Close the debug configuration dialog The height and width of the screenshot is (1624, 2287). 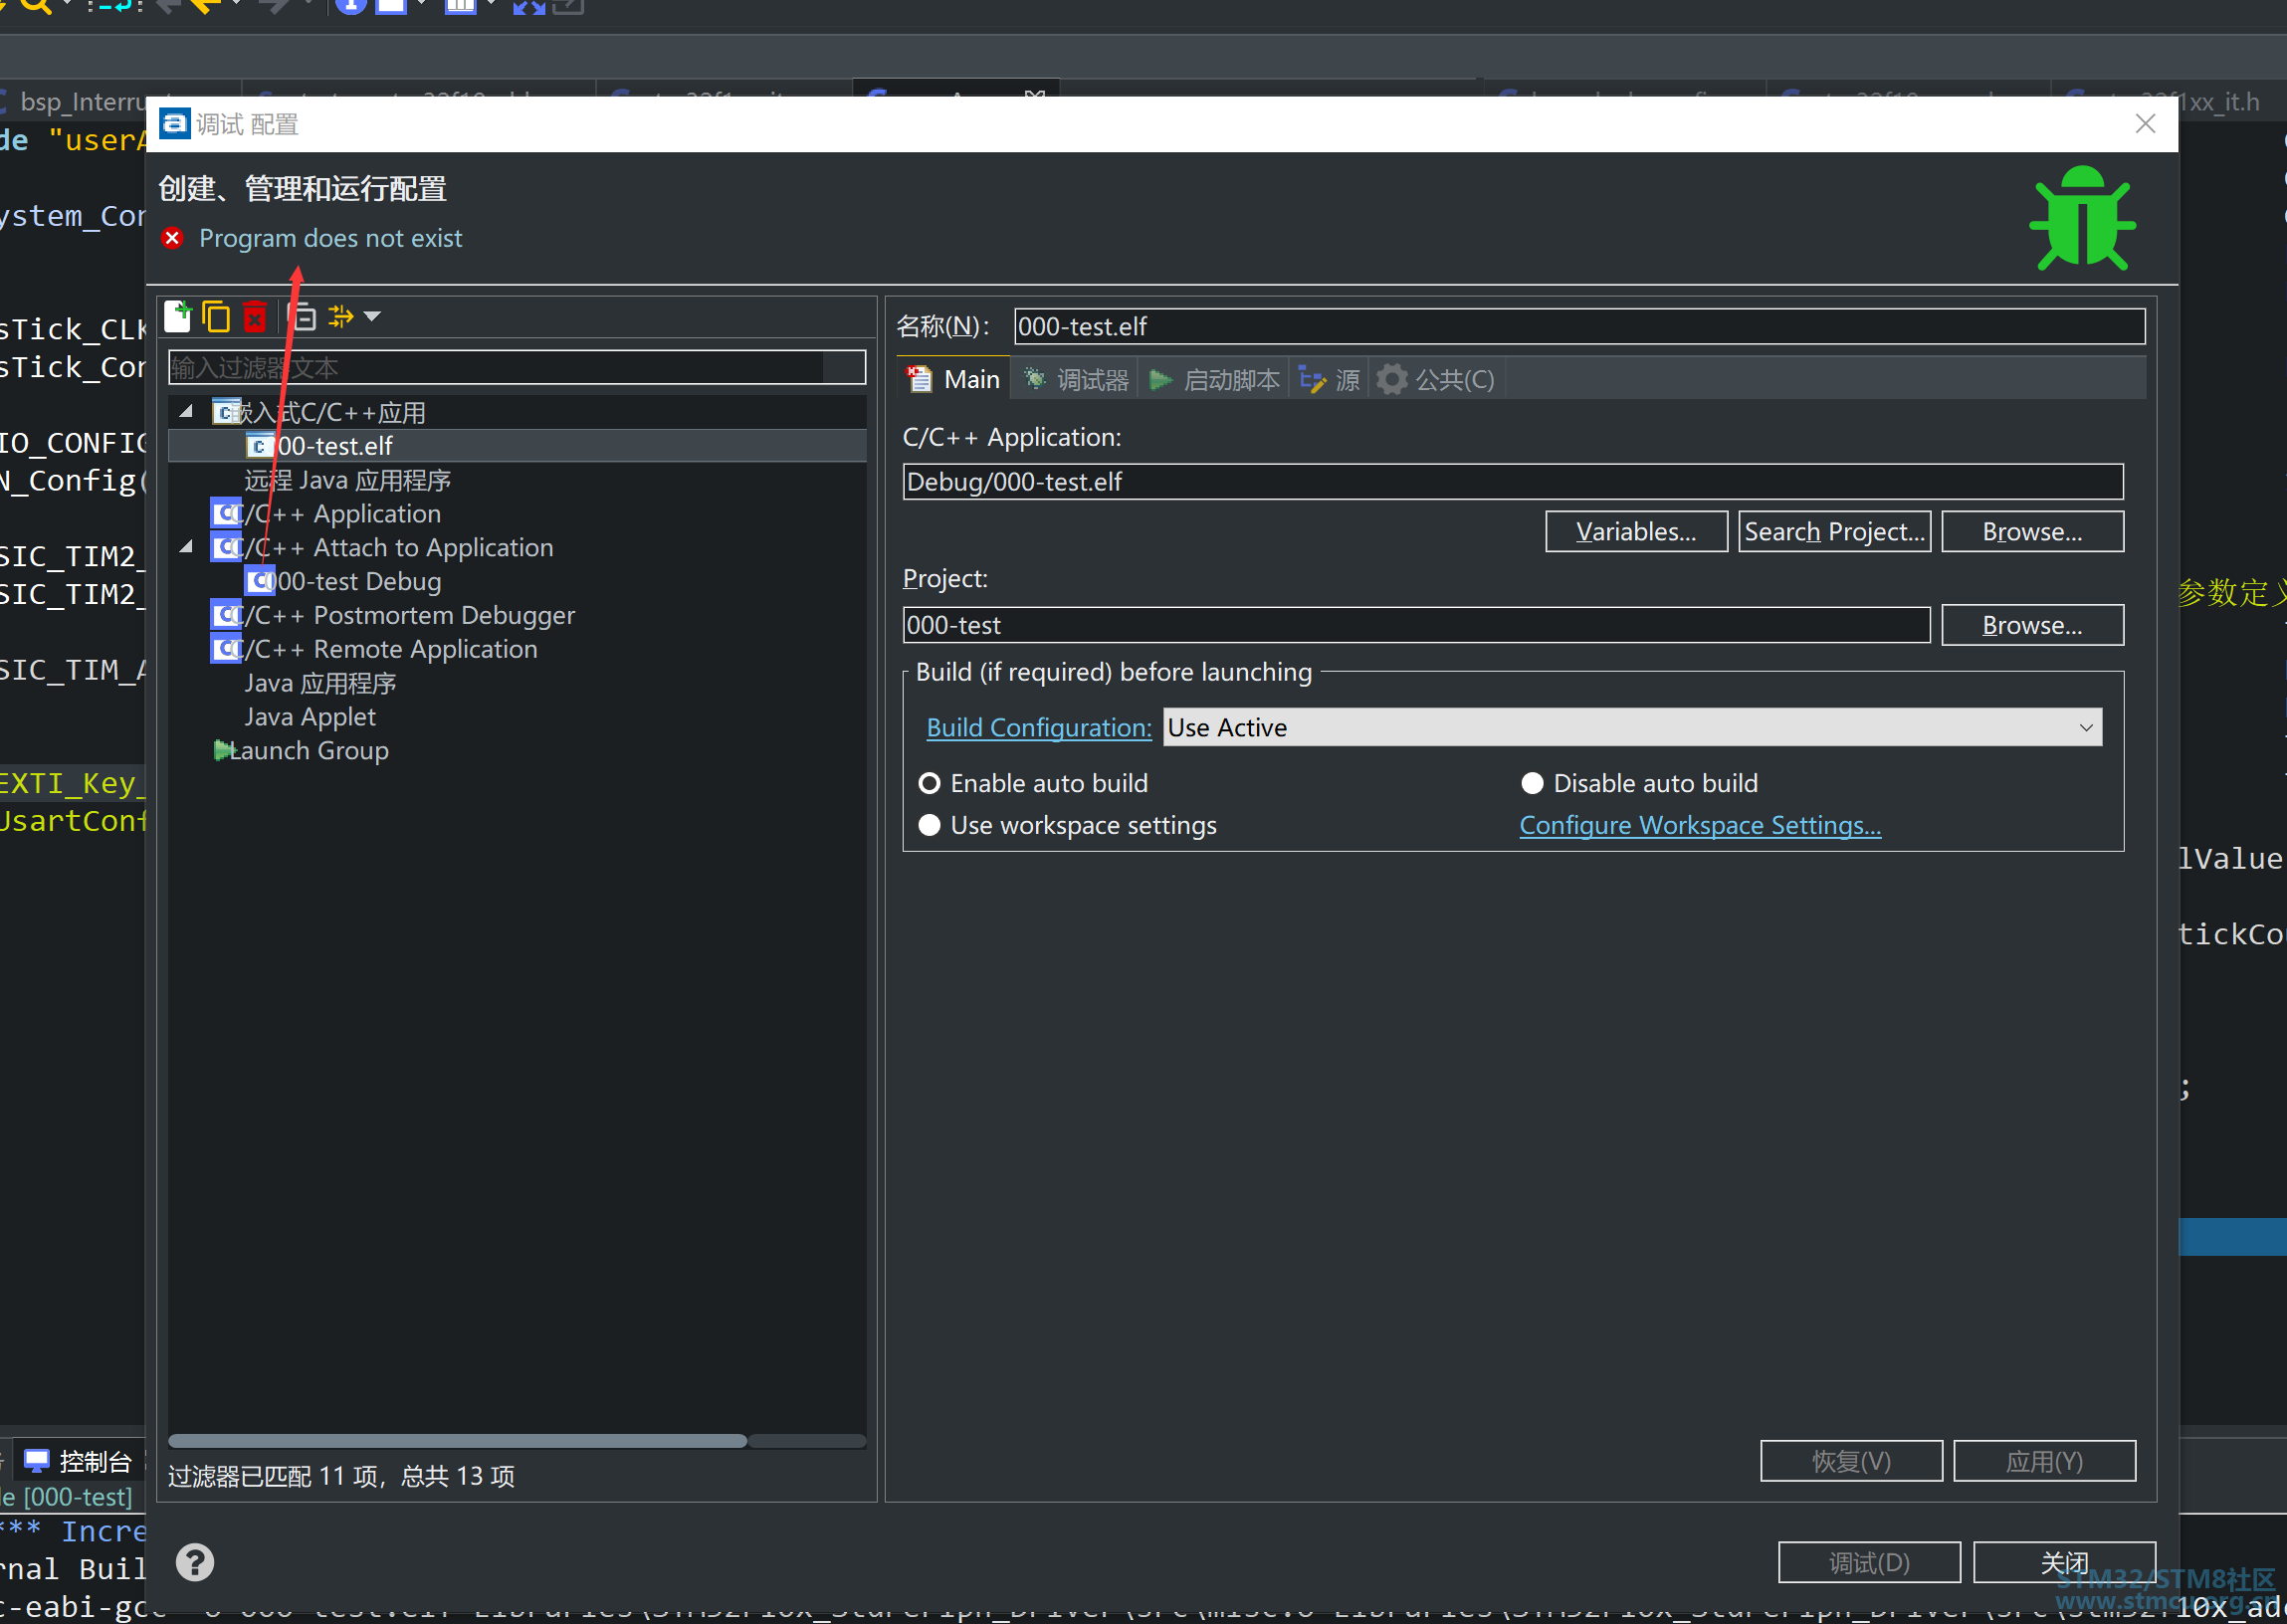[2144, 123]
